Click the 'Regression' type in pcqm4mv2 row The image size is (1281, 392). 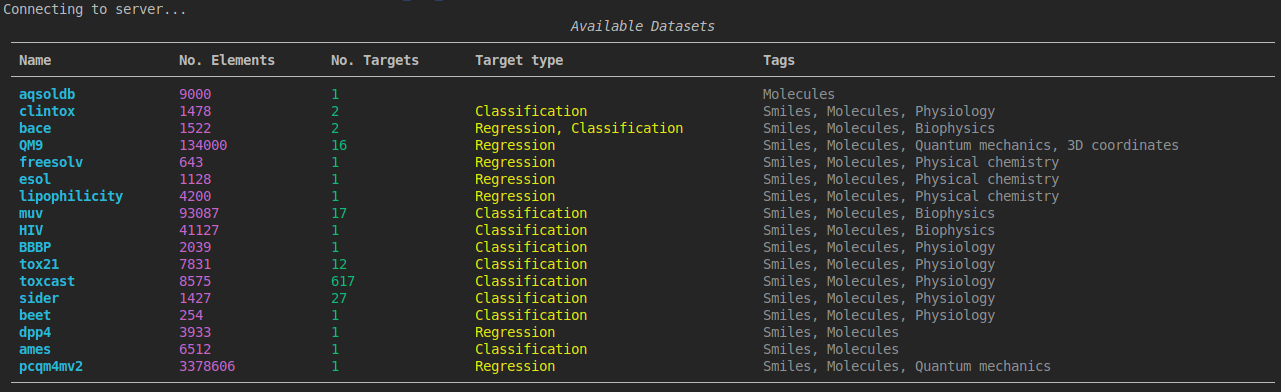(515, 366)
